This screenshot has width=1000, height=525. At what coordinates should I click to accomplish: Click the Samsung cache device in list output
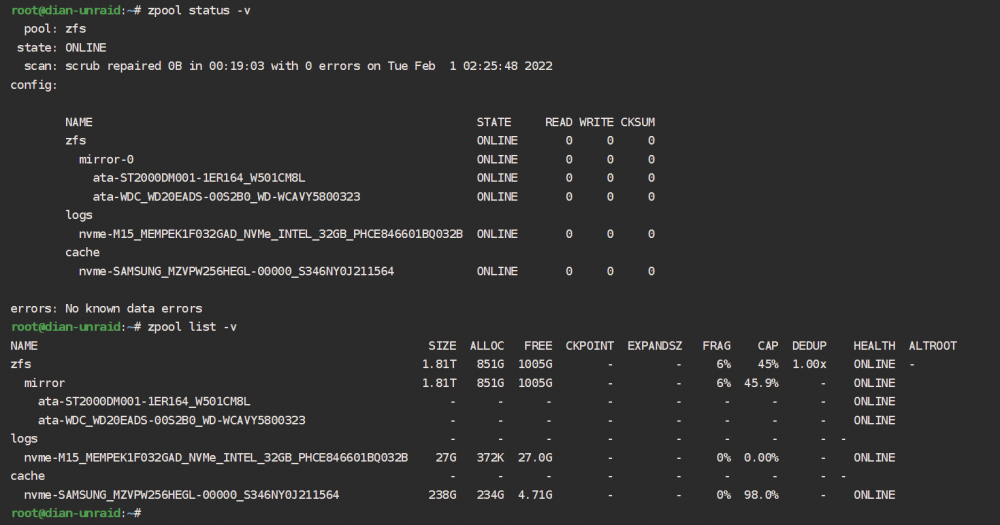(x=182, y=495)
